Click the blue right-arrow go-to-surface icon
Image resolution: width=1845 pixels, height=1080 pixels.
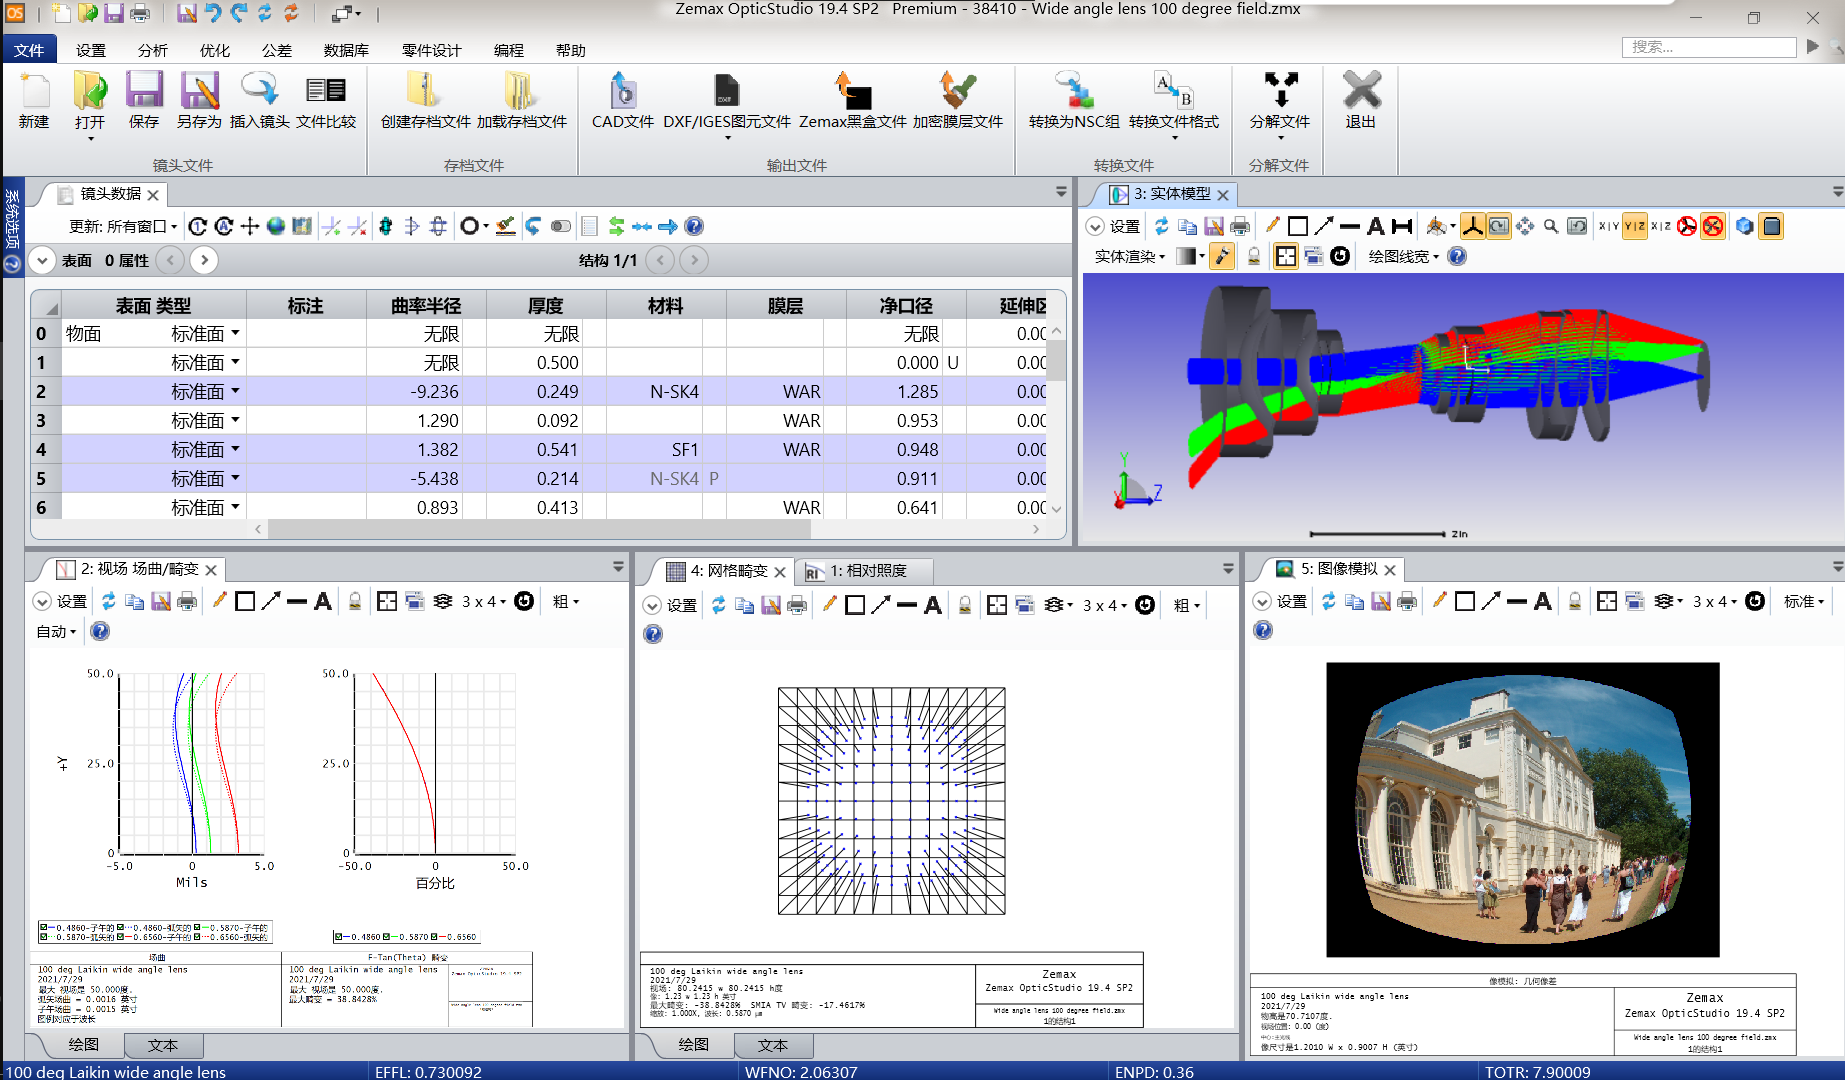pyautogui.click(x=668, y=226)
